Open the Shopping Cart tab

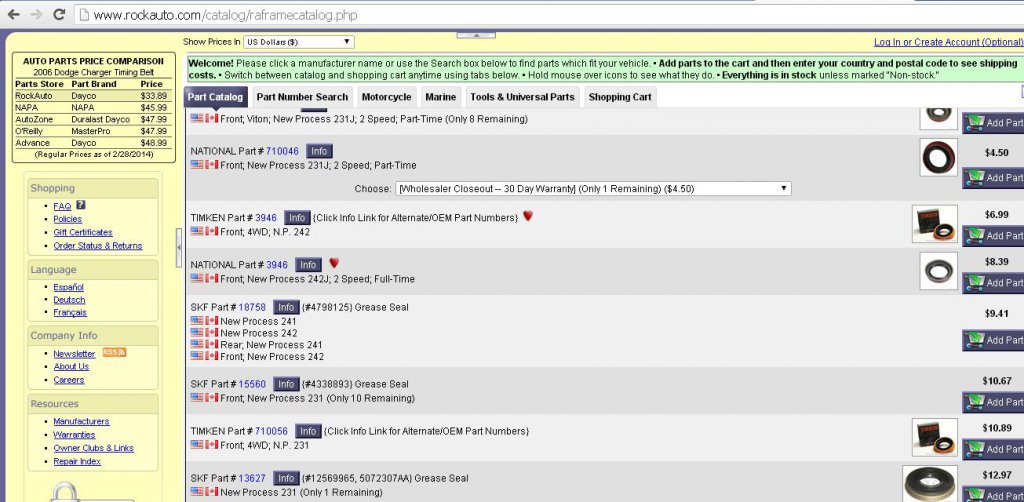point(620,97)
